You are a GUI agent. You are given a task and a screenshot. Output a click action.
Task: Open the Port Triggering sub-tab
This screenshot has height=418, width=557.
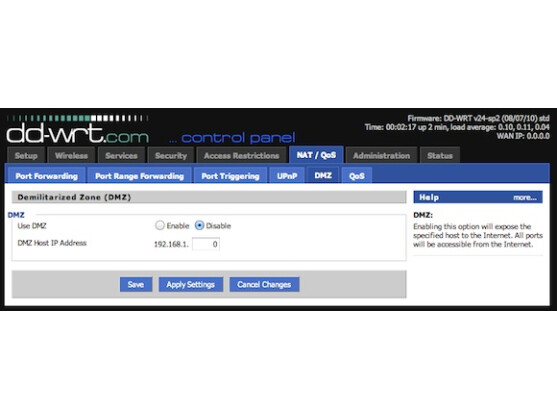click(x=230, y=176)
